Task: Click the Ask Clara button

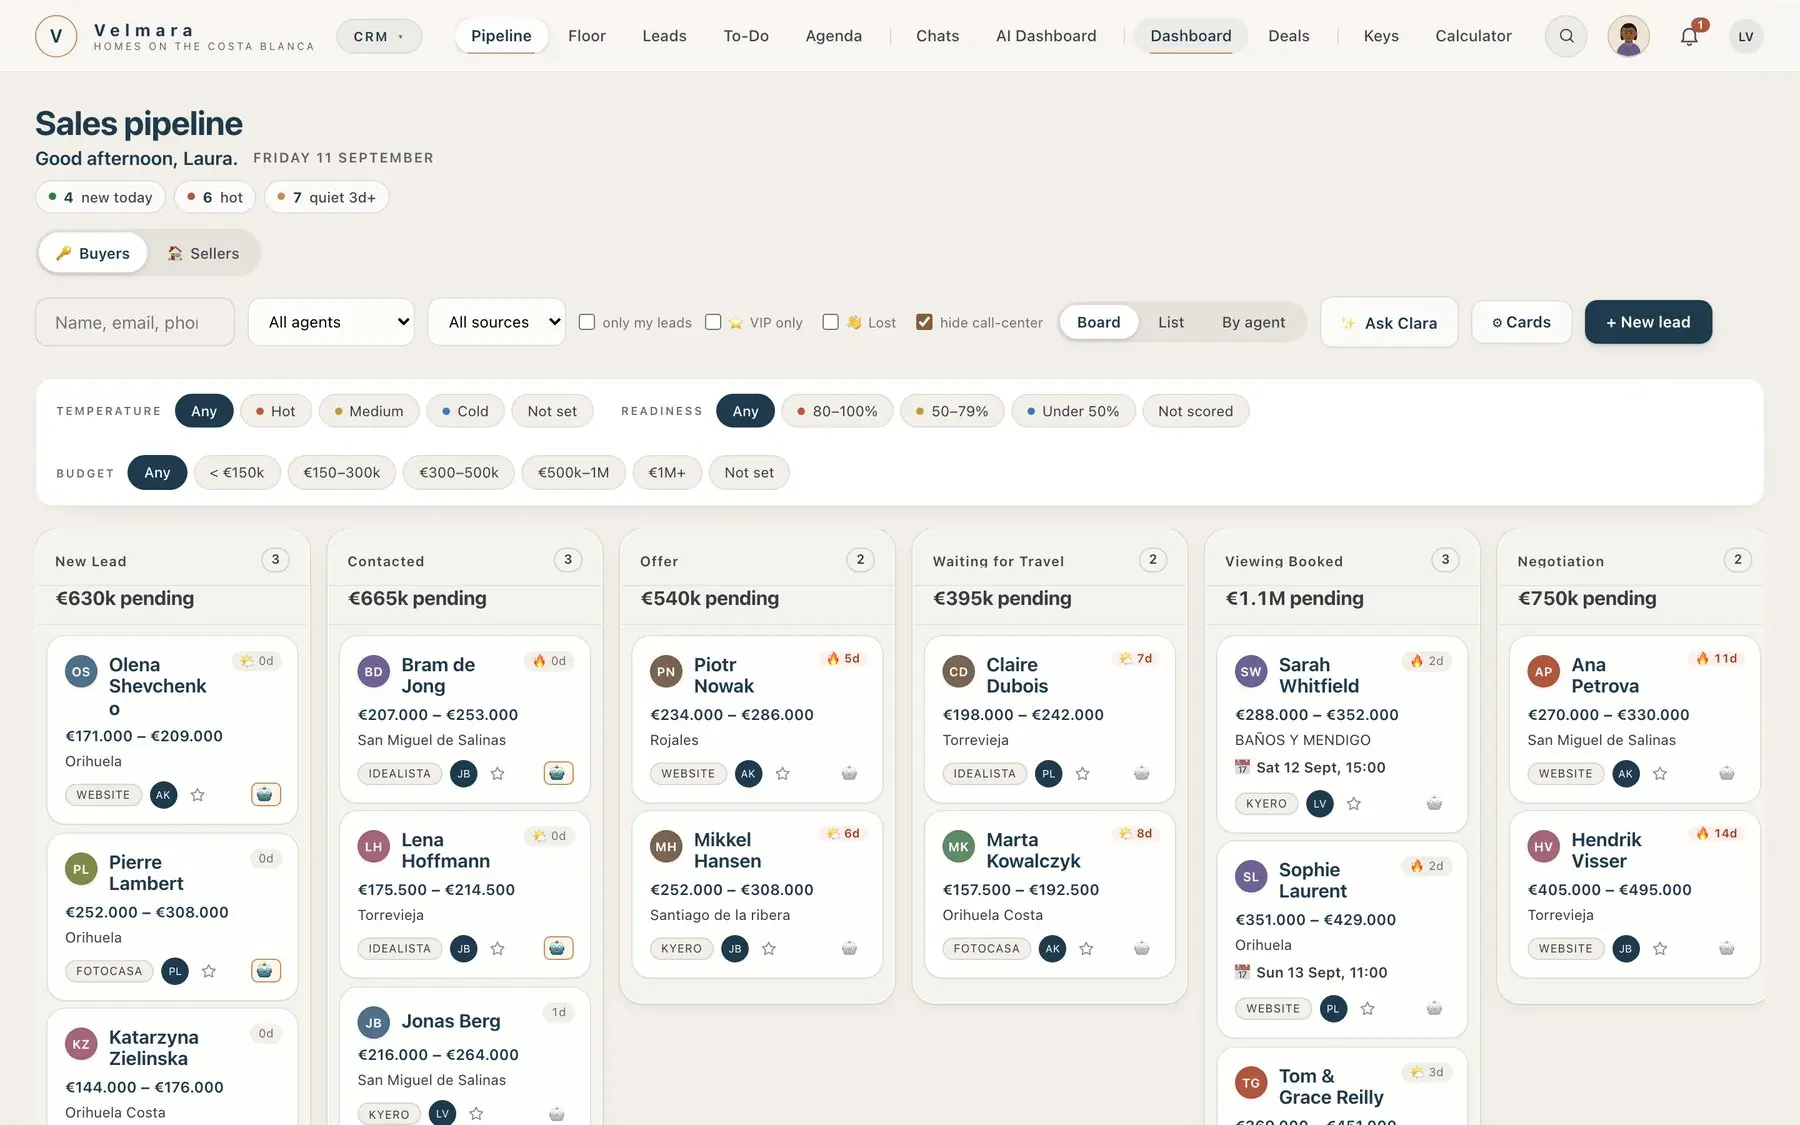Action: point(1389,322)
